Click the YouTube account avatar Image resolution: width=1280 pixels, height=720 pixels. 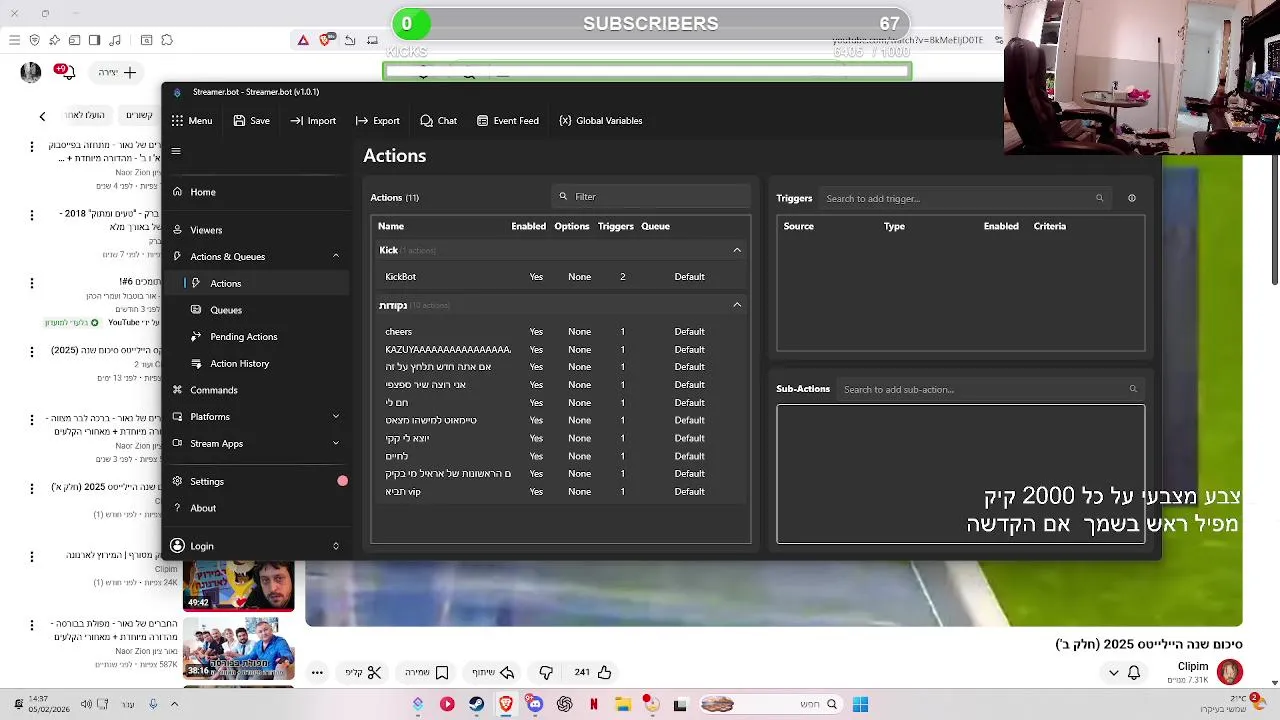coord(31,72)
